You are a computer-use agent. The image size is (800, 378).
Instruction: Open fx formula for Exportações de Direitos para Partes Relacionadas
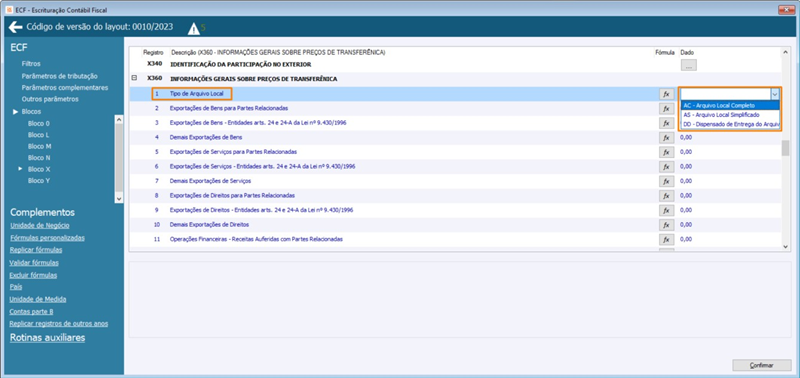pyautogui.click(x=666, y=196)
